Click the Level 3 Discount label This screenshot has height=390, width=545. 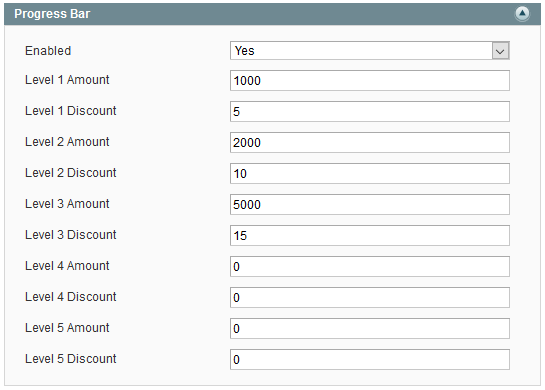tap(71, 235)
